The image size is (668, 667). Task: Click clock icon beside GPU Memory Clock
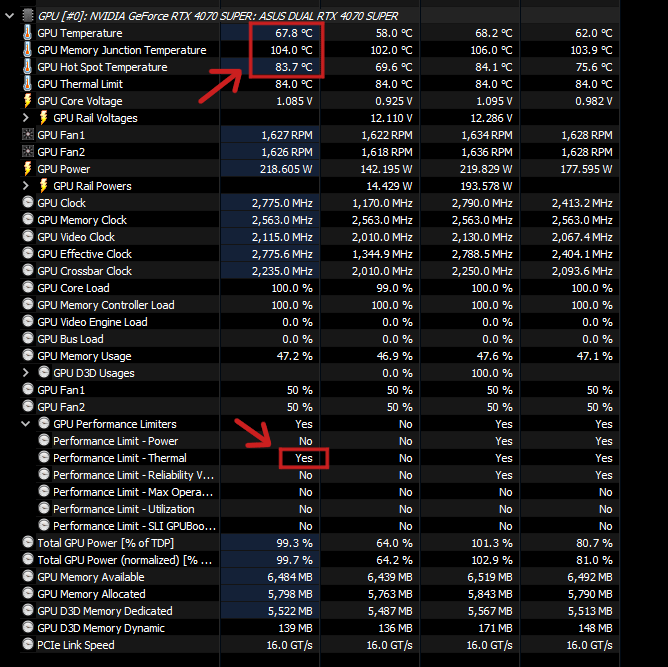tap(28, 219)
